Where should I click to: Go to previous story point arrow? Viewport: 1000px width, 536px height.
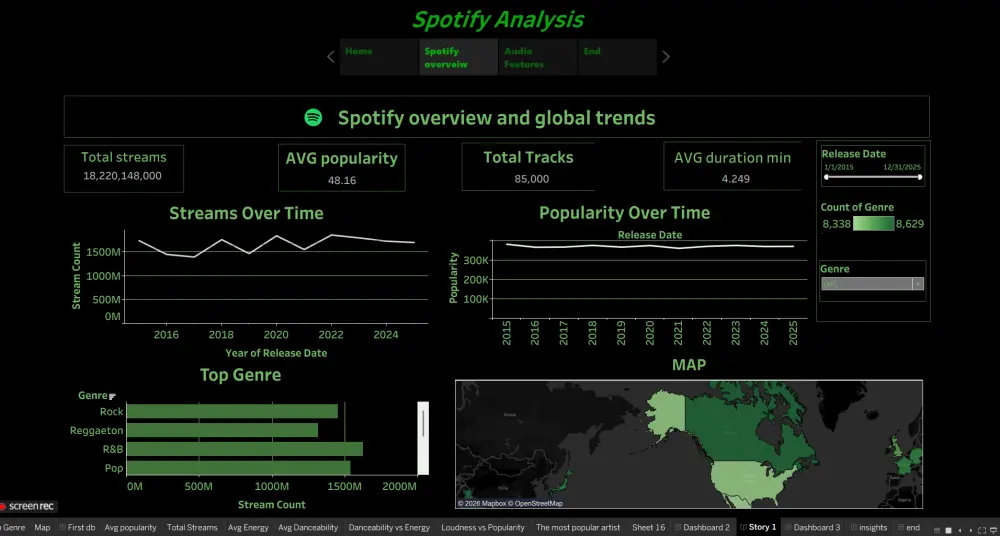point(330,57)
